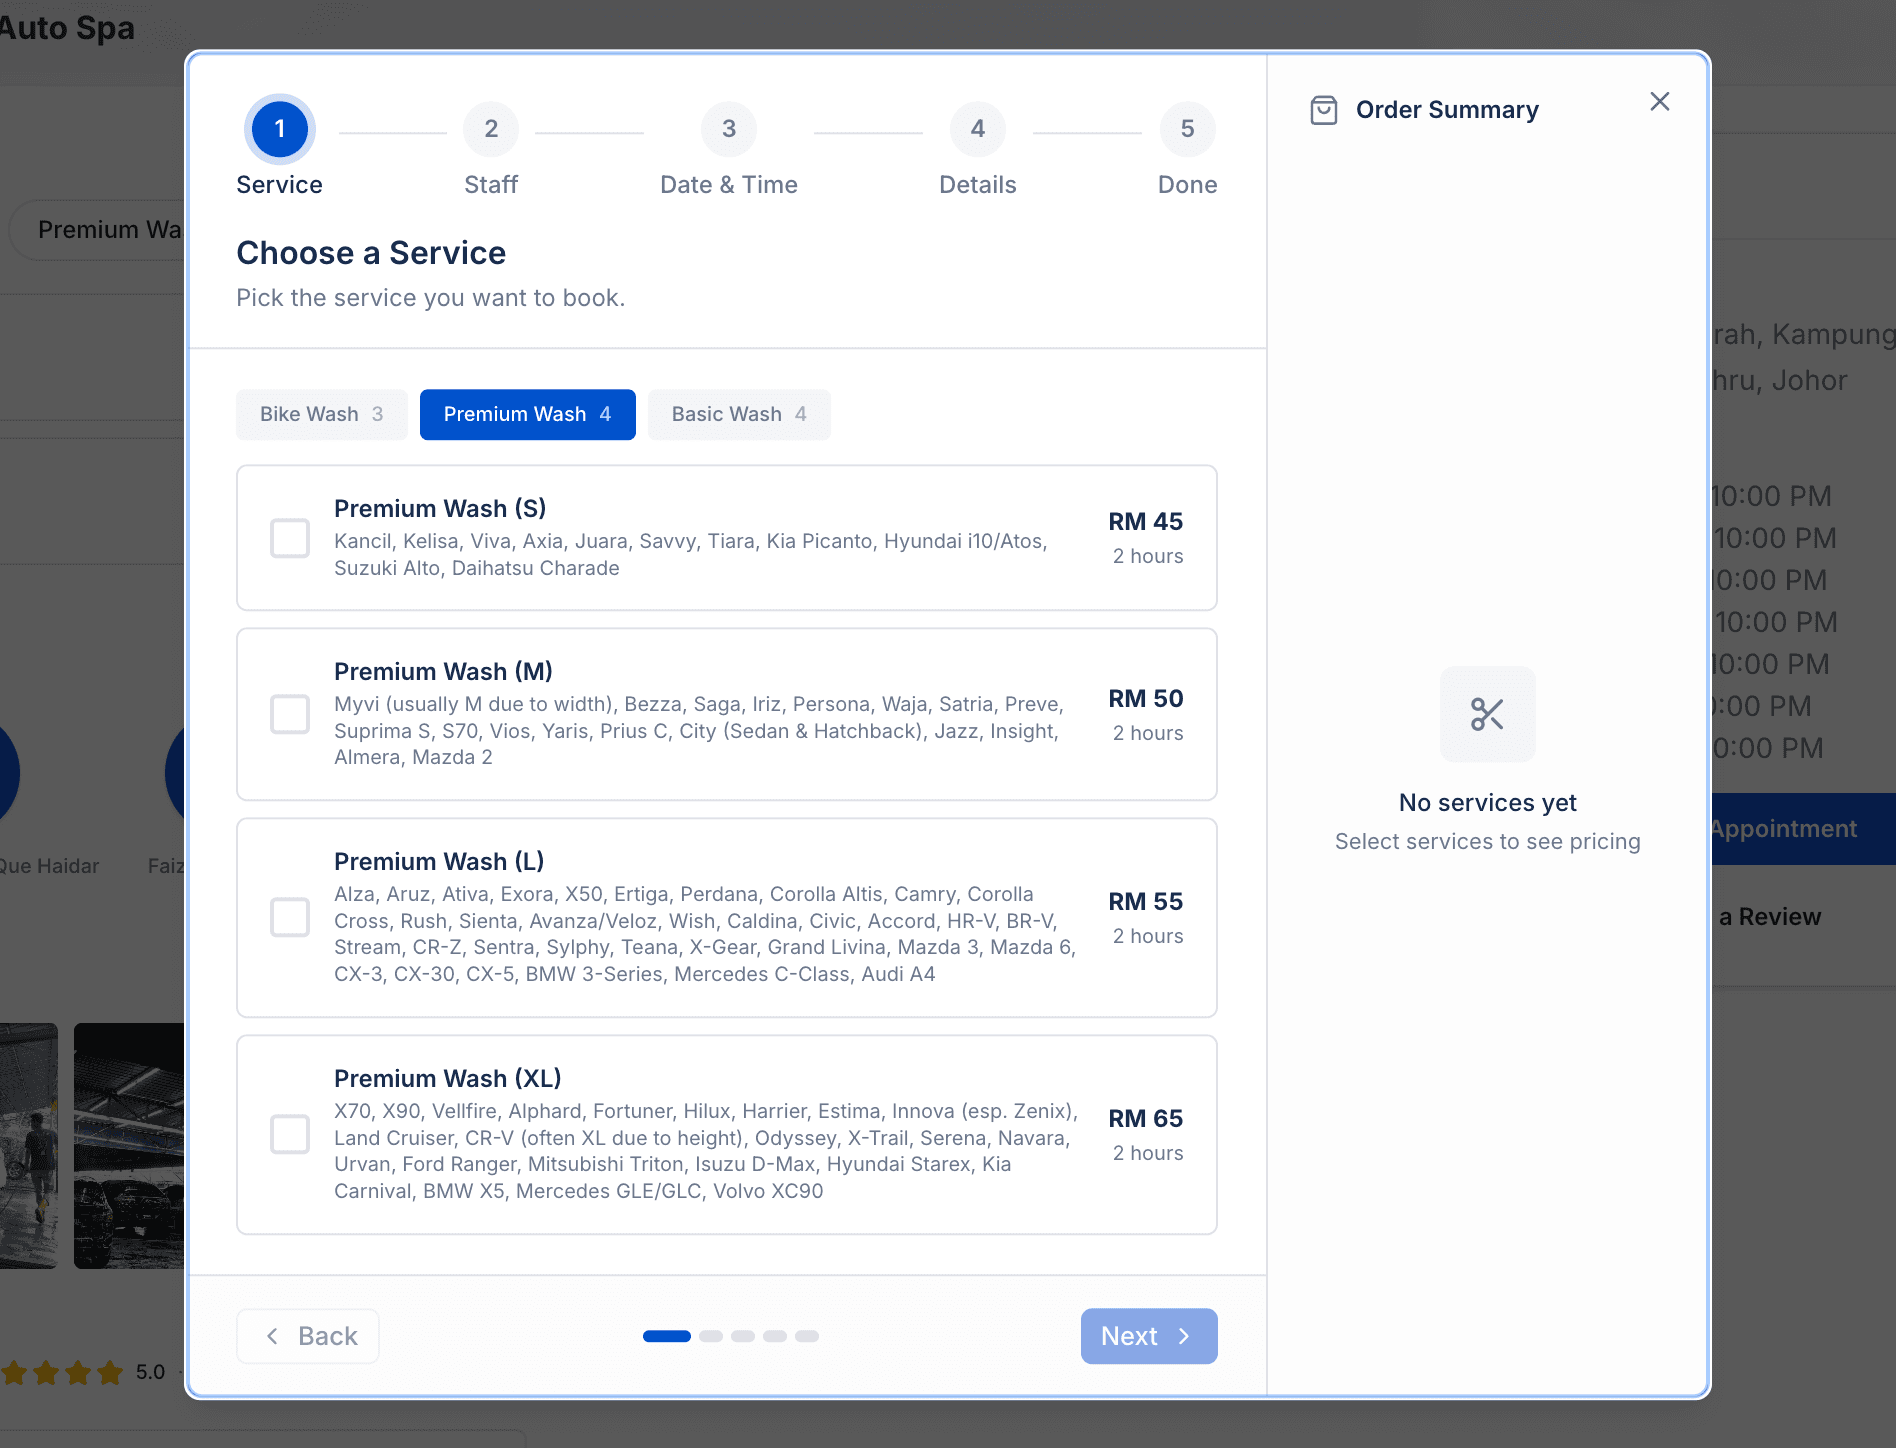The height and width of the screenshot is (1448, 1896).
Task: Tick the Premium Wash (XL) checkbox
Action: click(290, 1134)
